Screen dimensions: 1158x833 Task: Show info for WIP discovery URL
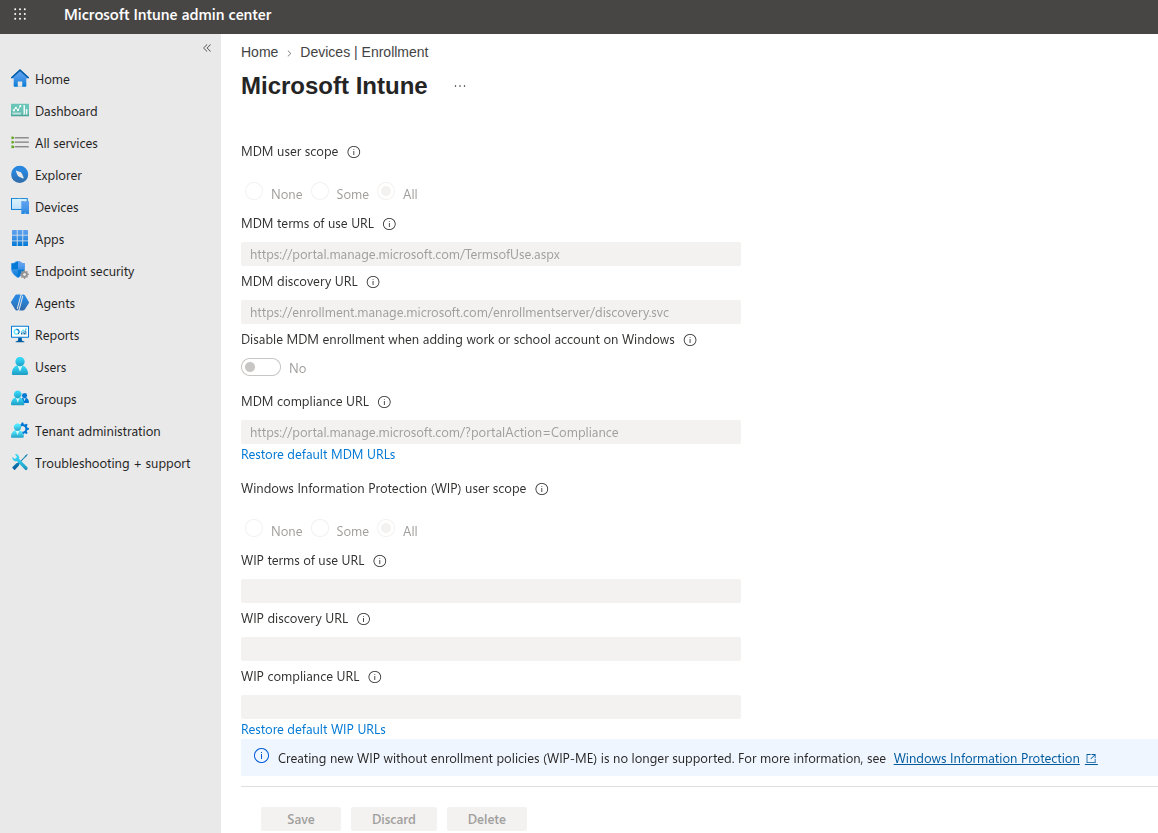click(363, 619)
